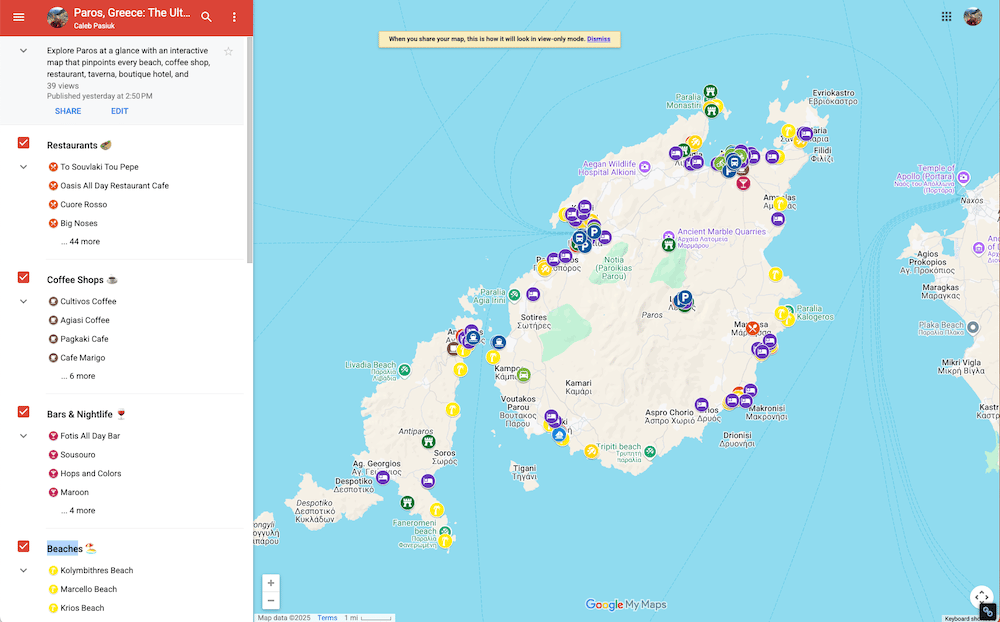Toggle the Coffee Shops layer checkbox

pyautogui.click(x=24, y=278)
